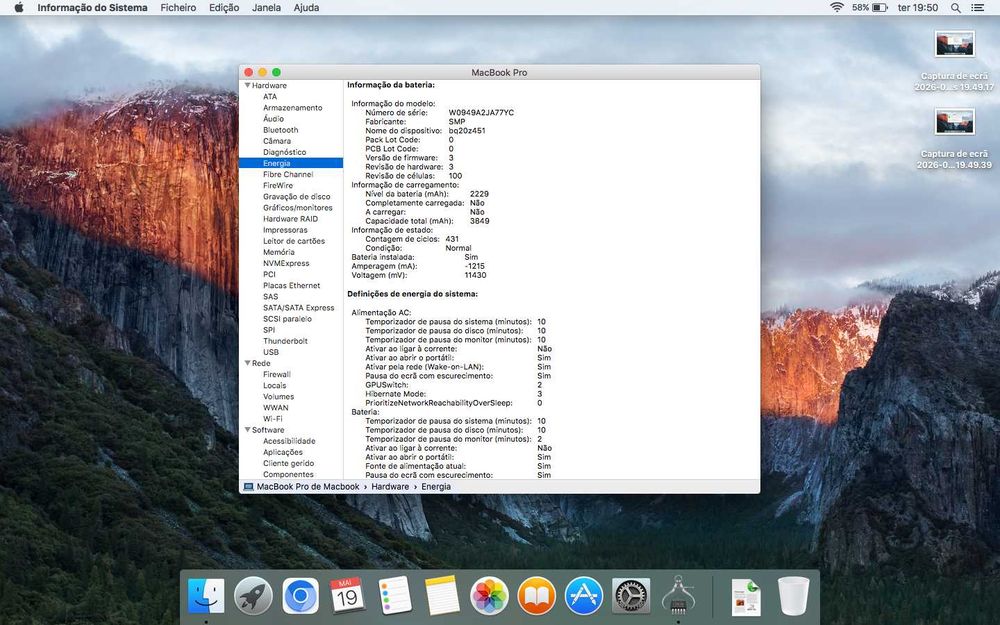Image resolution: width=1000 pixels, height=625 pixels.
Task: Launch Photos app from the Dock
Action: [x=489, y=596]
